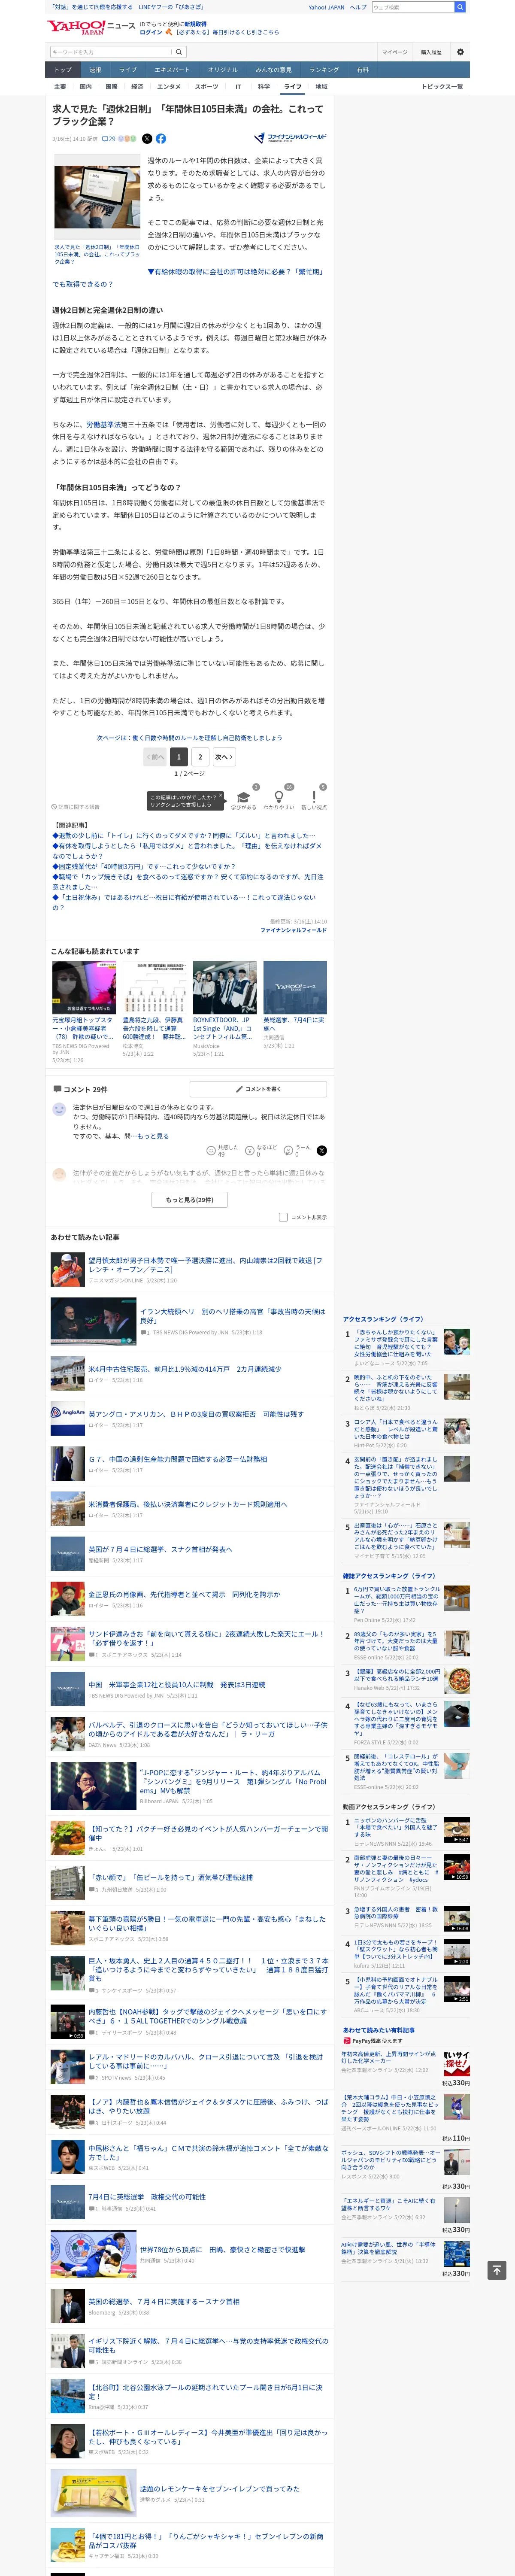Click the keyword input field
This screenshot has width=515, height=2576.
(x=111, y=52)
